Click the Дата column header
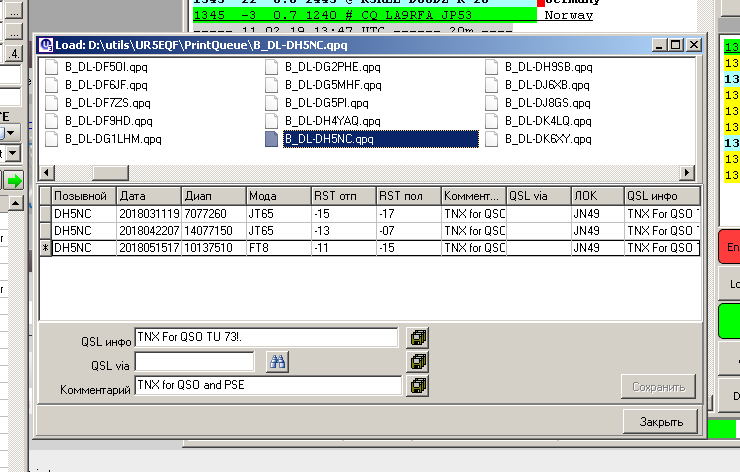740x472 pixels. (148, 196)
